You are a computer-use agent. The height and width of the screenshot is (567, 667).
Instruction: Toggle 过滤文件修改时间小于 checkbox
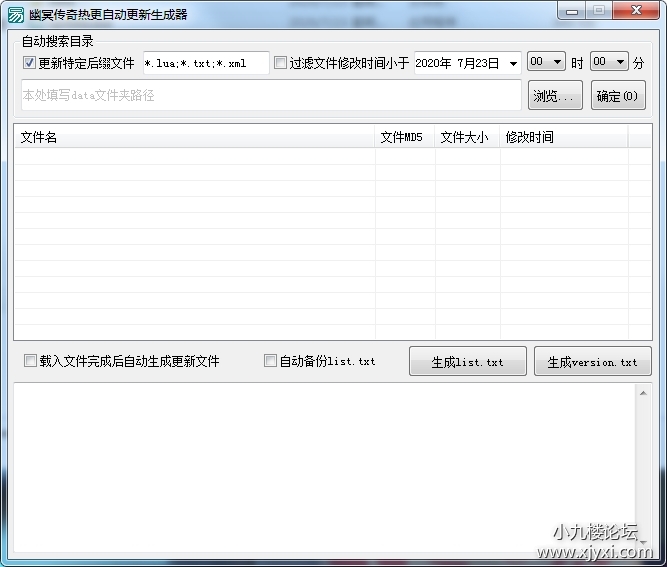280,63
